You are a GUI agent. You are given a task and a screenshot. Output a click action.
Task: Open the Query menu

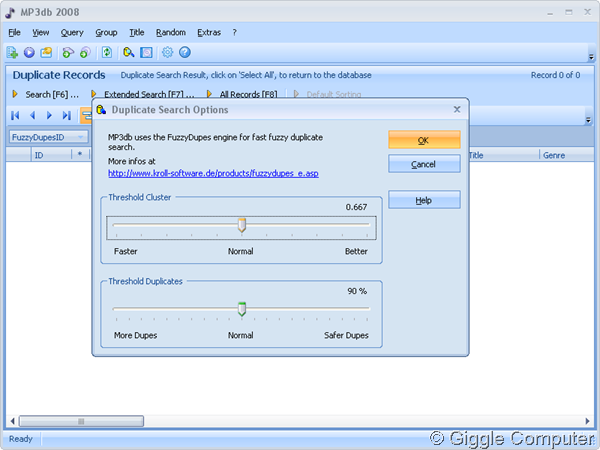pos(72,33)
